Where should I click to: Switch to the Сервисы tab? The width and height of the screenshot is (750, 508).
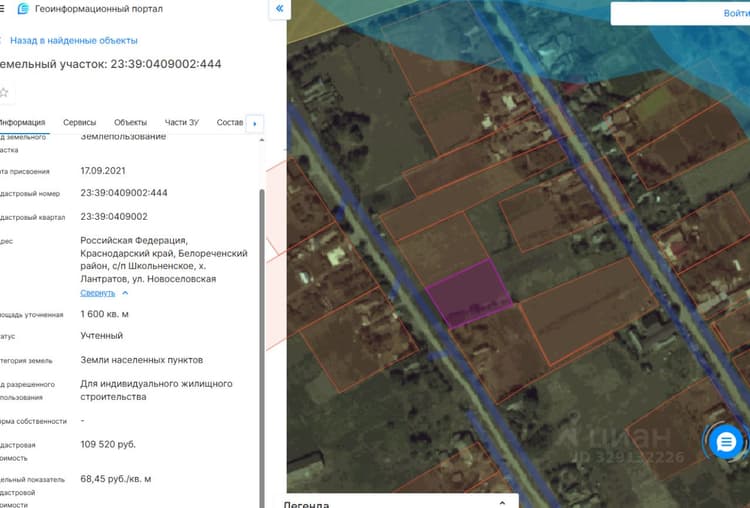[79, 122]
